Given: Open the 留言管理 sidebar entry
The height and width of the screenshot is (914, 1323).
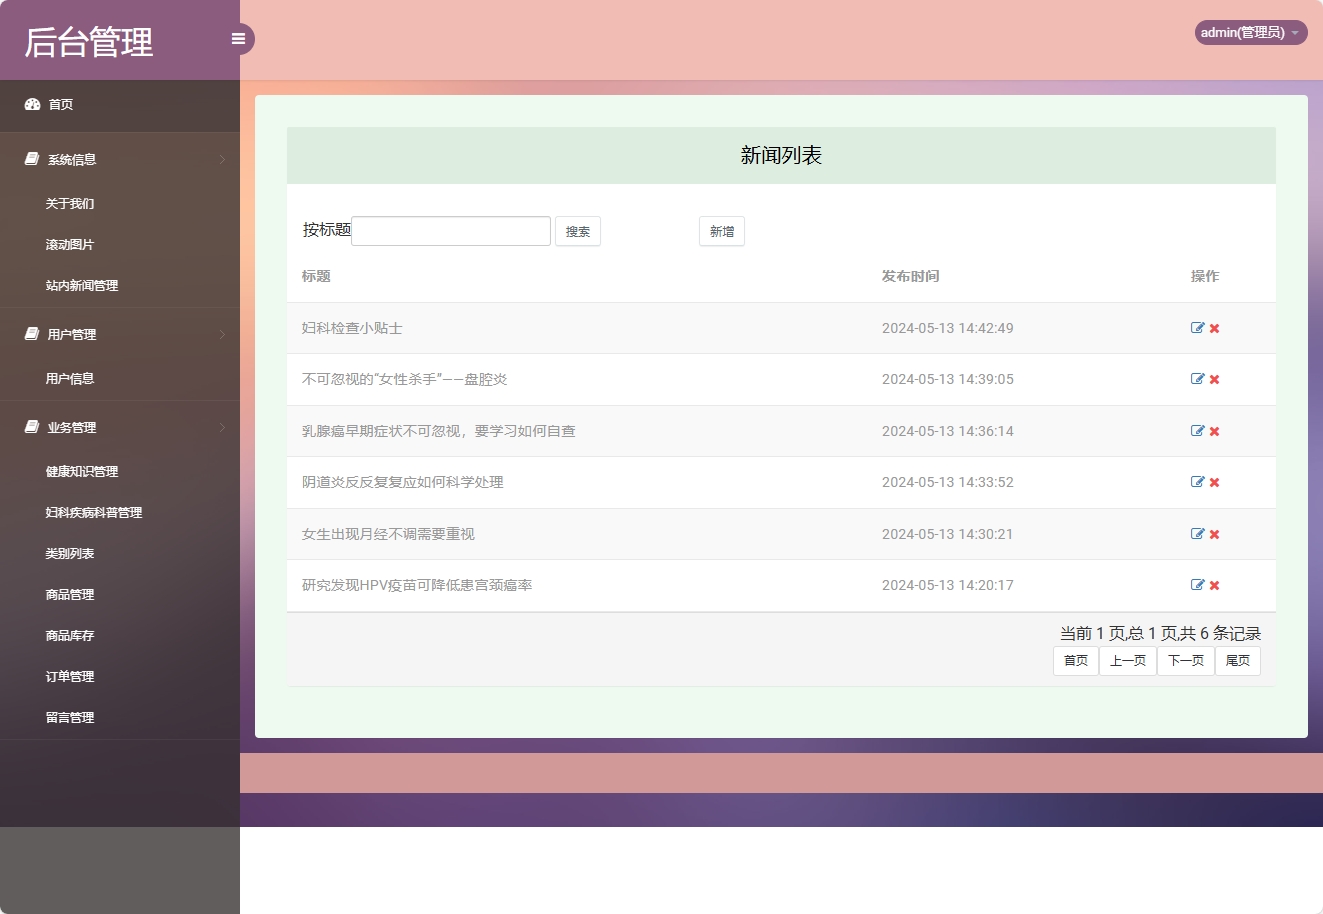Looking at the screenshot, I should 70,717.
